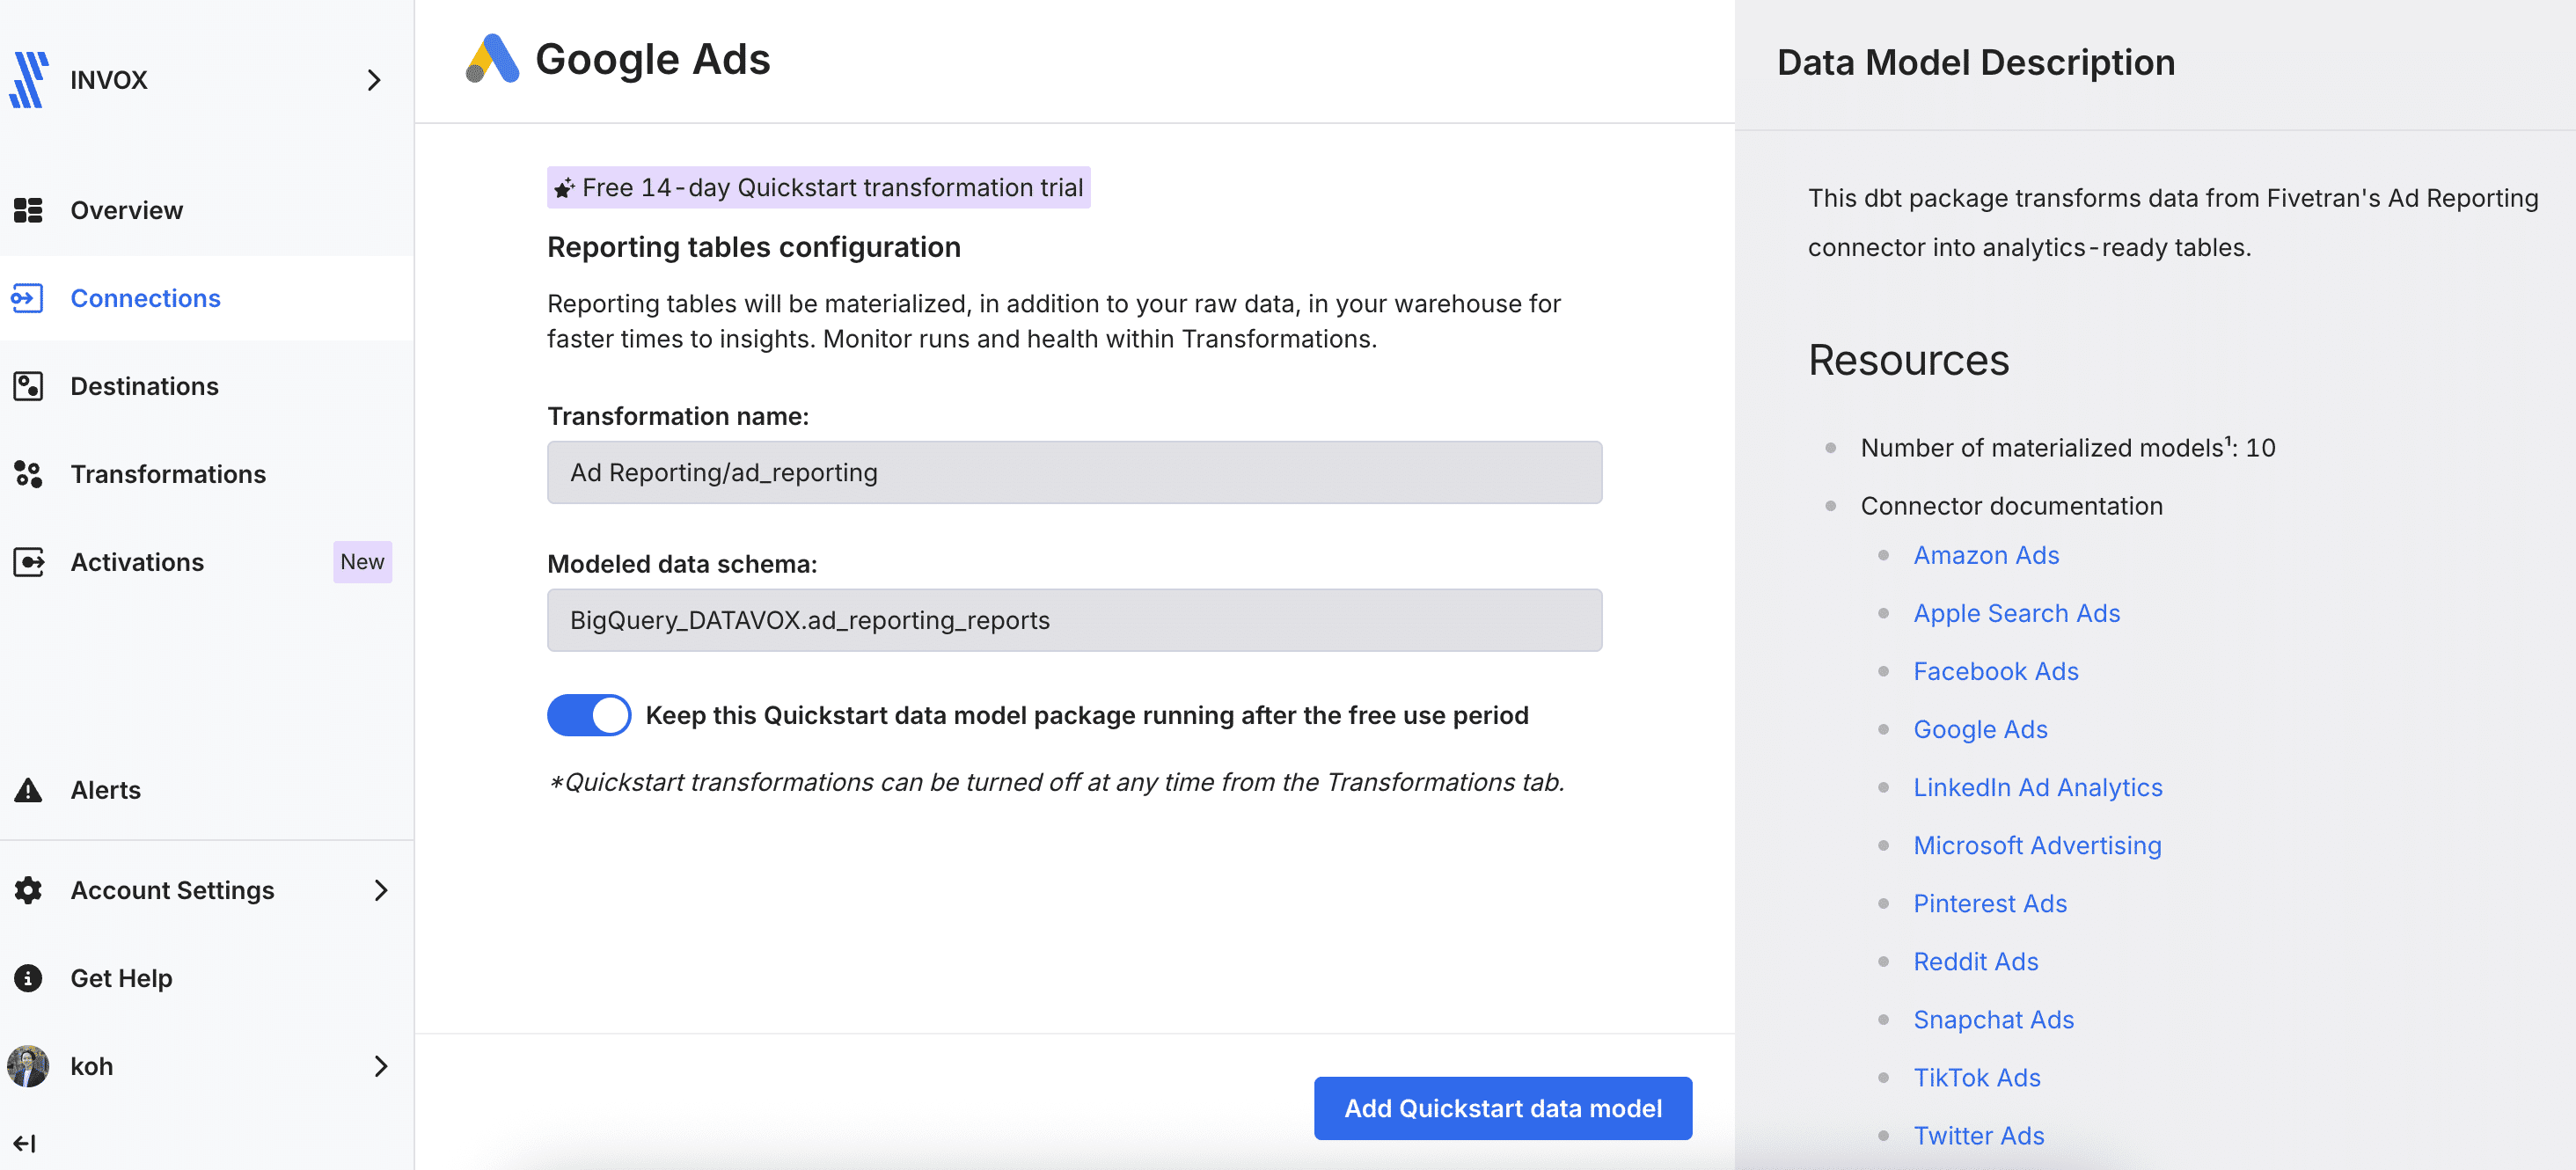
Task: Click the Transformations dots icon
Action: [28, 474]
